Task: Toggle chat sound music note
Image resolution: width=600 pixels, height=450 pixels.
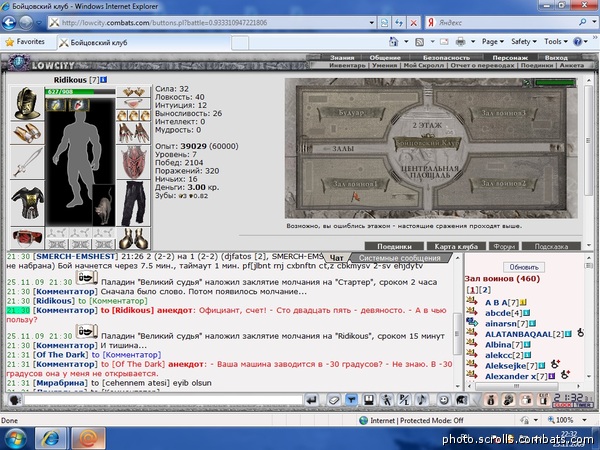Action: click(x=421, y=400)
